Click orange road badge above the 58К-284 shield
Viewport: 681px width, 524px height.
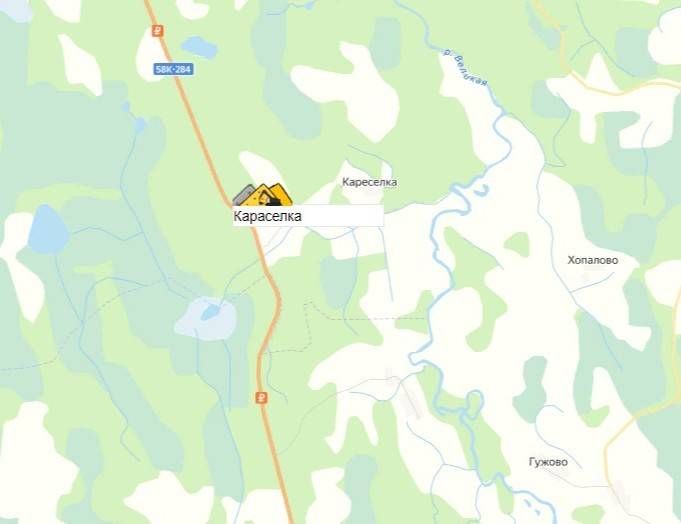point(158,31)
